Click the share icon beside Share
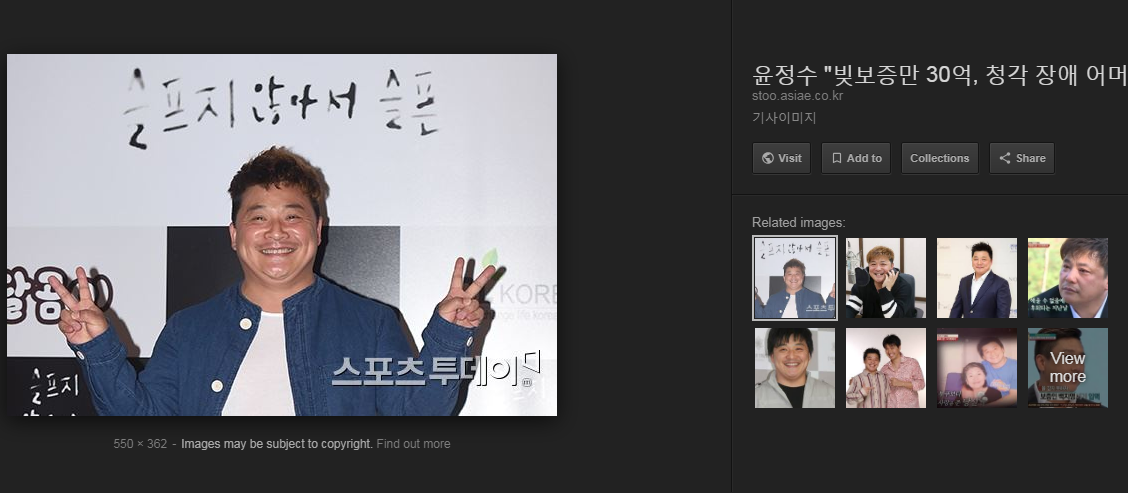The height and width of the screenshot is (493, 1128). coord(1005,158)
